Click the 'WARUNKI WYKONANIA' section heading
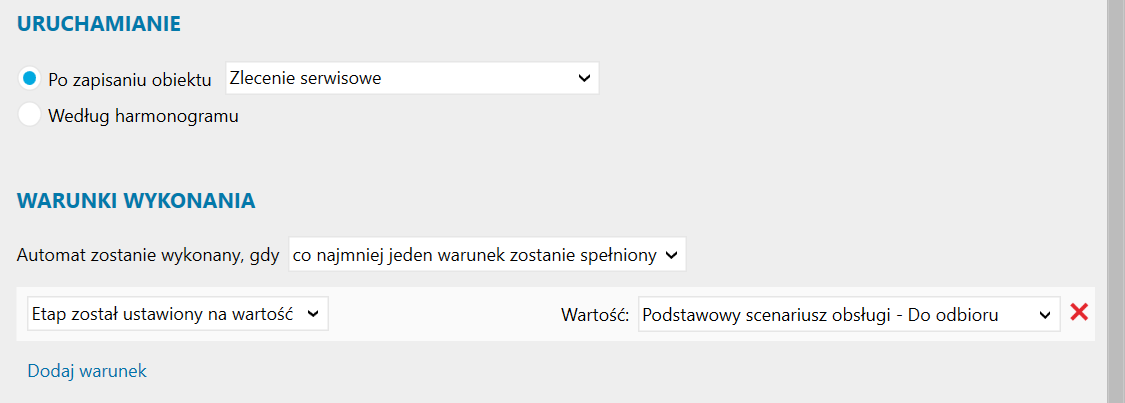This screenshot has width=1125, height=403. click(x=136, y=200)
